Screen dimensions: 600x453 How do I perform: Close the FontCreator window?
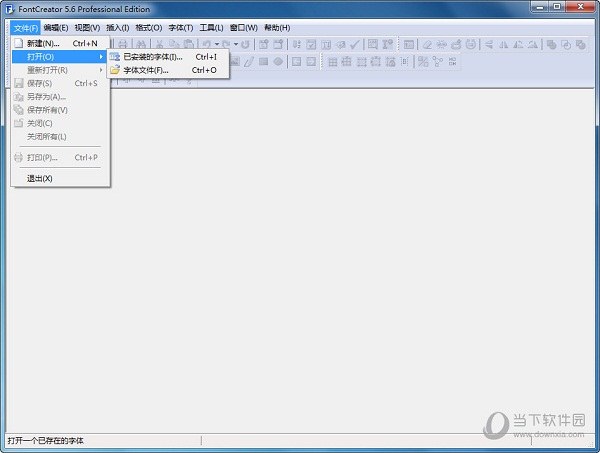click(x=580, y=7)
